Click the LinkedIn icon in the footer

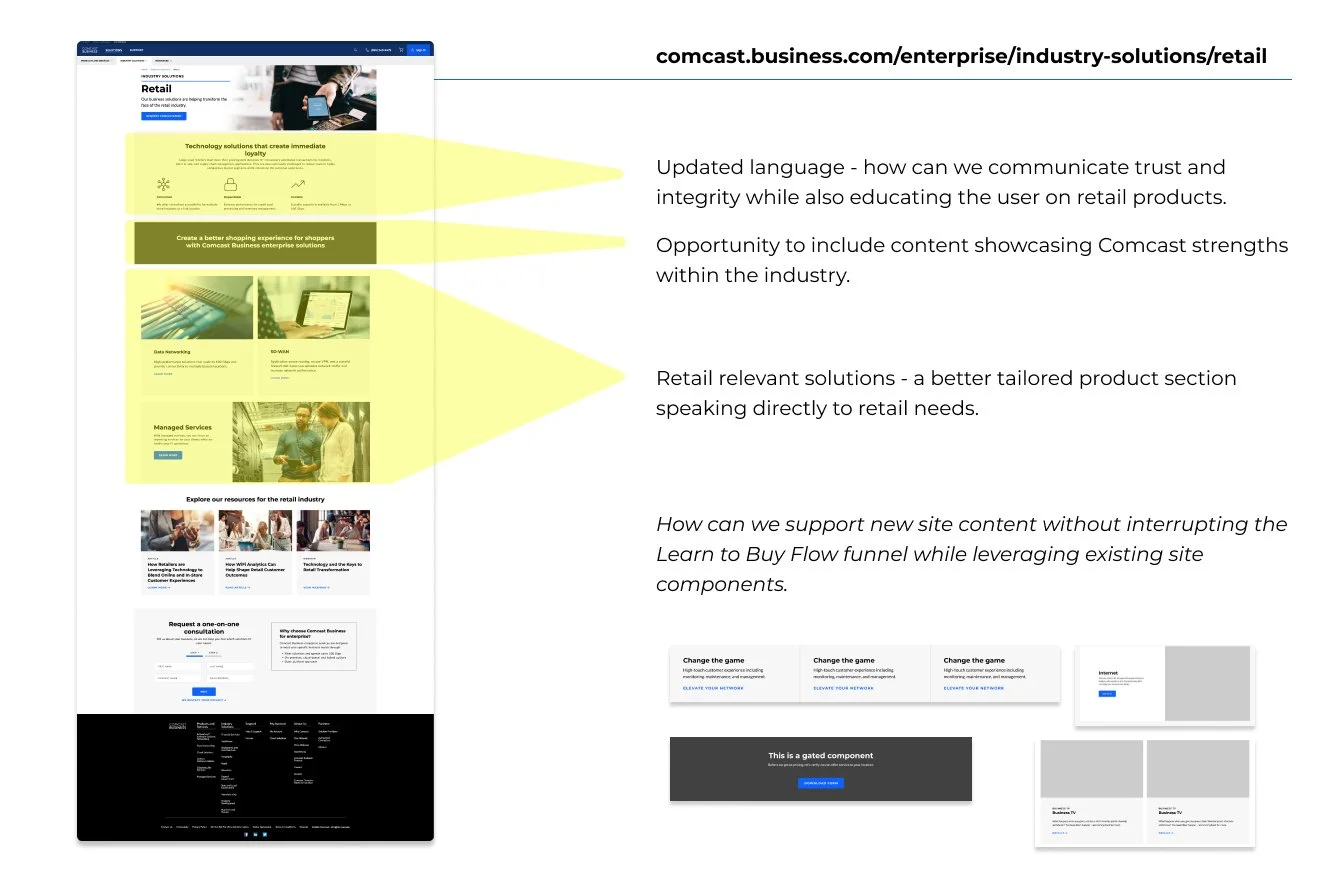[x=255, y=834]
